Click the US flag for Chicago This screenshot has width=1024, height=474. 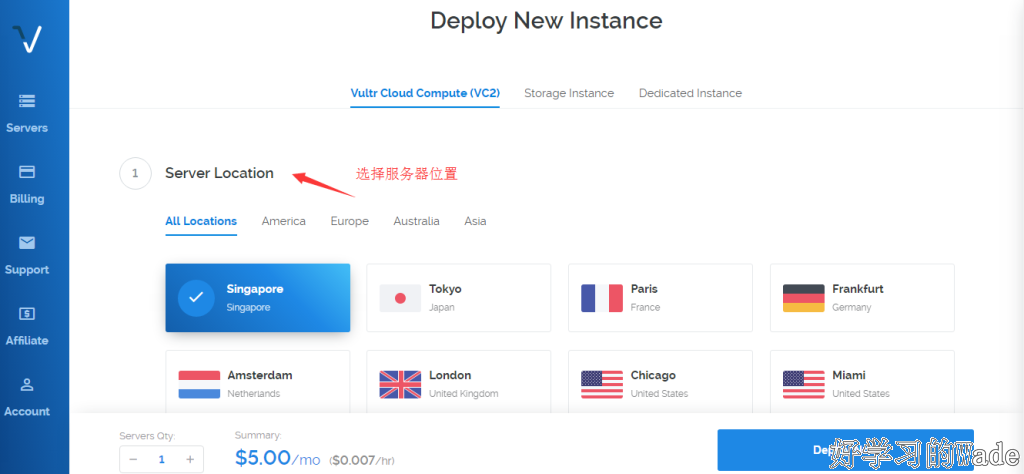tap(602, 385)
